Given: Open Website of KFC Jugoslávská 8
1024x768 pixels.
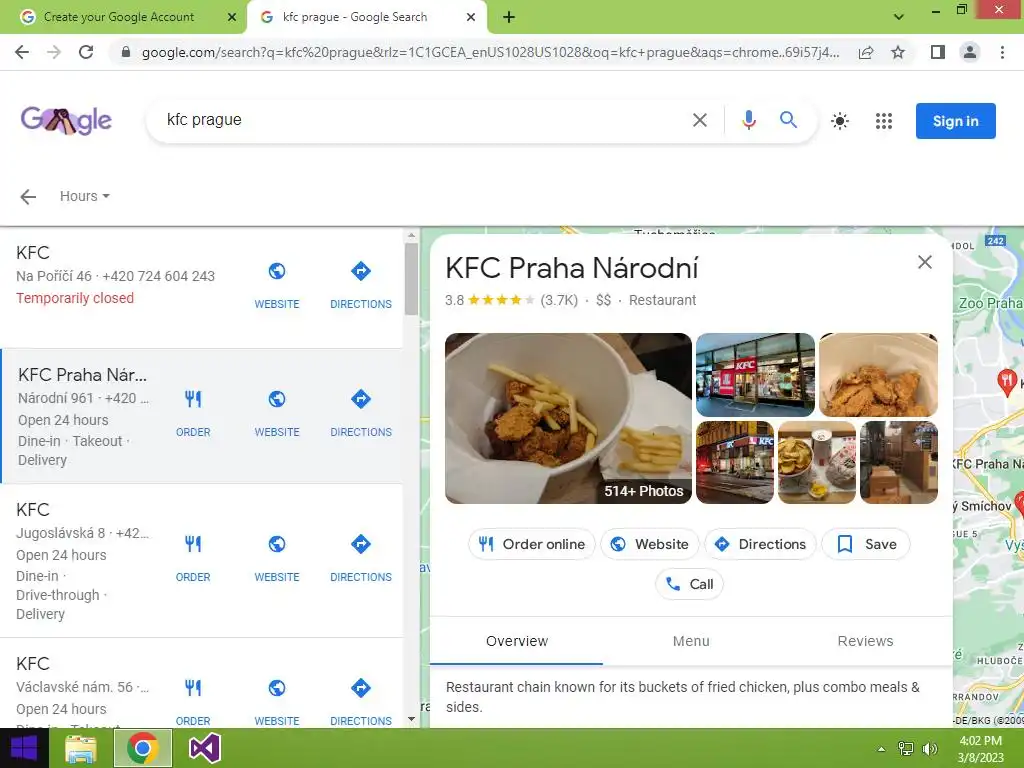Looking at the screenshot, I should tap(277, 558).
